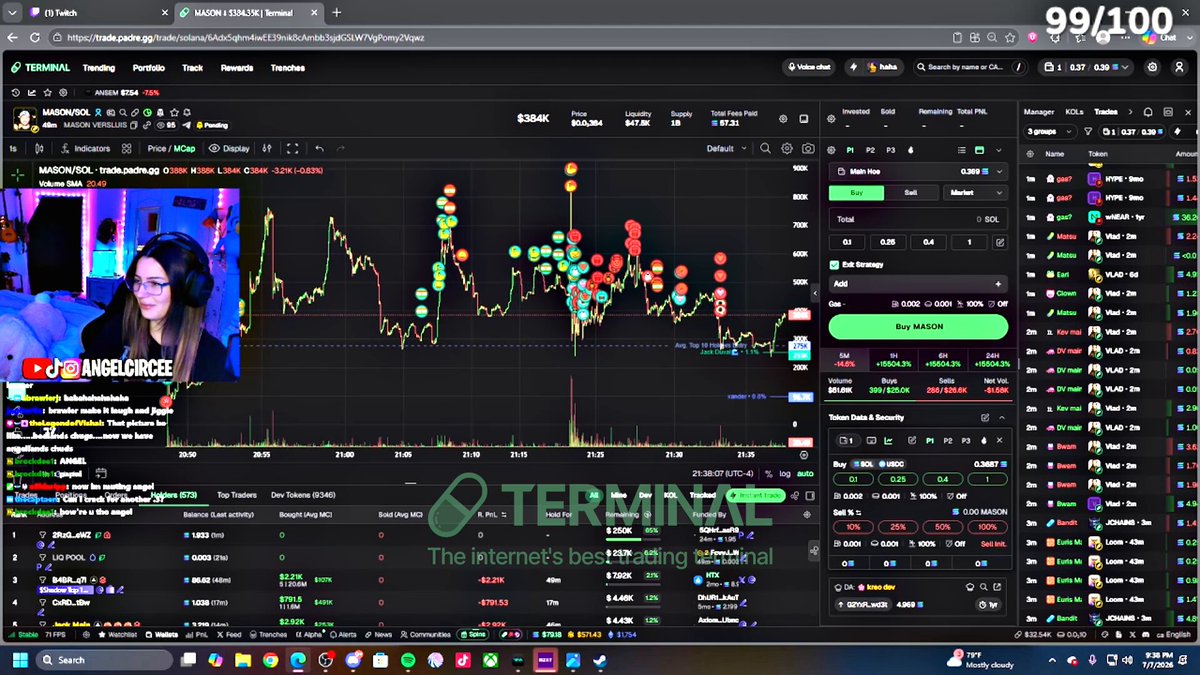Toggle the Exit Strategy checkbox
Image resolution: width=1200 pixels, height=675 pixels.
pyautogui.click(x=834, y=265)
